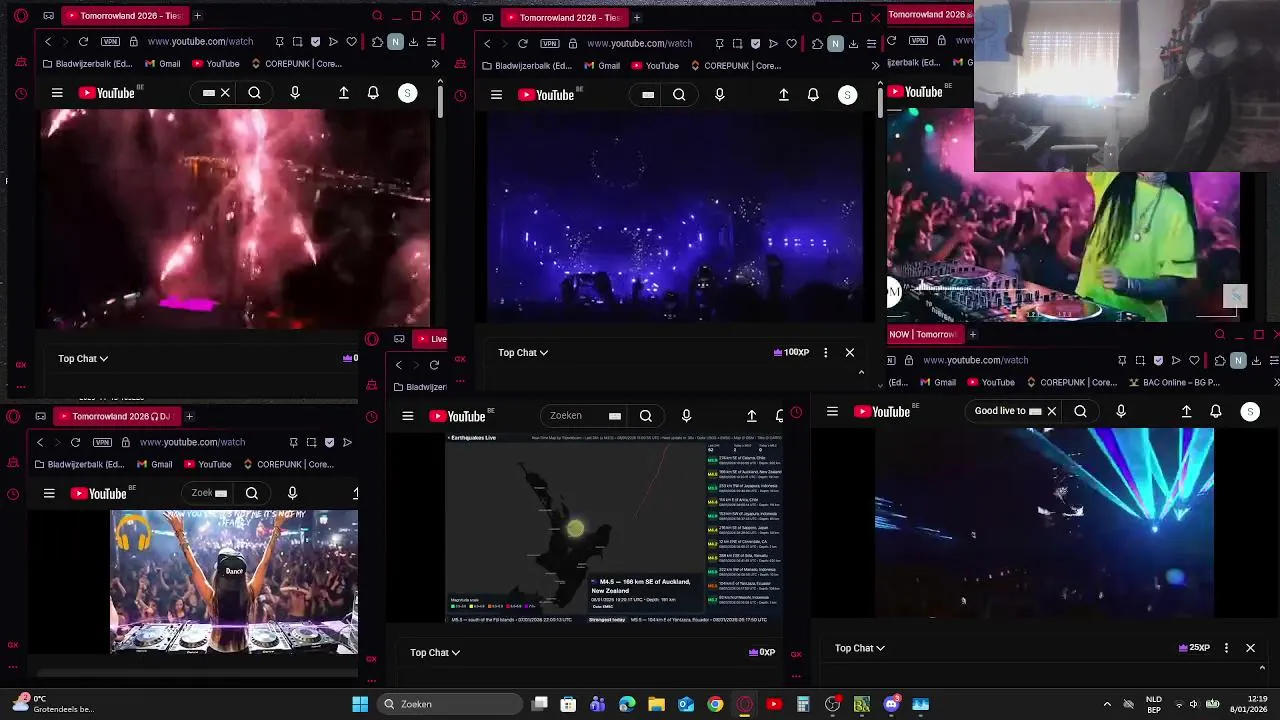
Task: Toggle ad blocker shield in blue concert window
Action: click(x=755, y=44)
